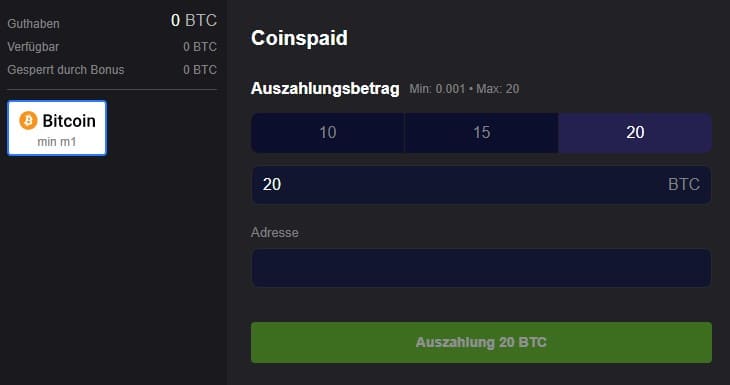Select the Bitcoin payment method card
Image resolution: width=730 pixels, height=385 pixels.
click(x=57, y=128)
